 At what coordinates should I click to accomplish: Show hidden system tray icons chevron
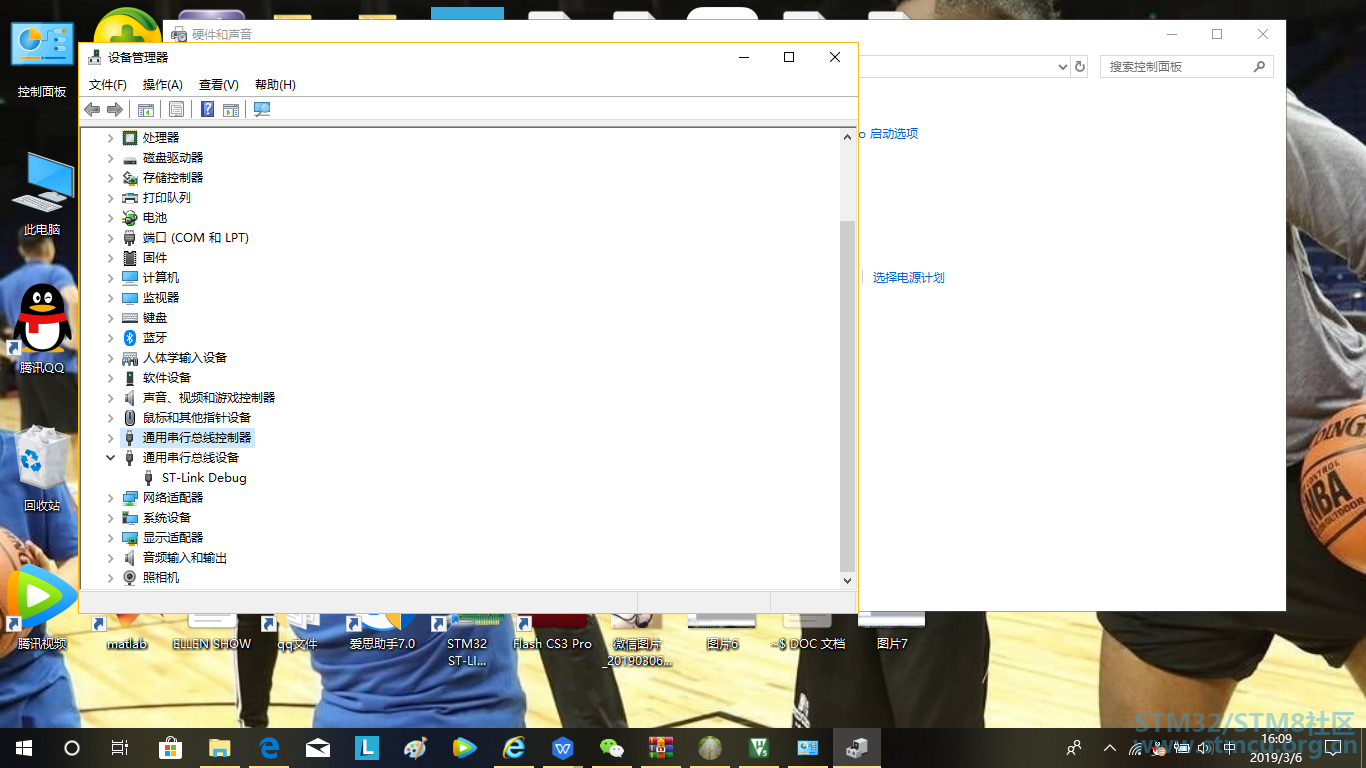(x=1110, y=747)
